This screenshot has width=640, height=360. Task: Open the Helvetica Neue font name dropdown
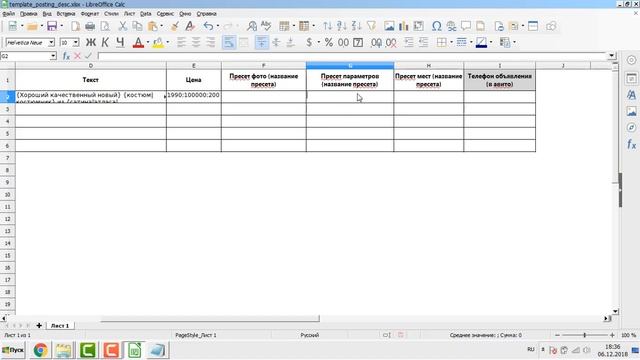click(x=51, y=42)
